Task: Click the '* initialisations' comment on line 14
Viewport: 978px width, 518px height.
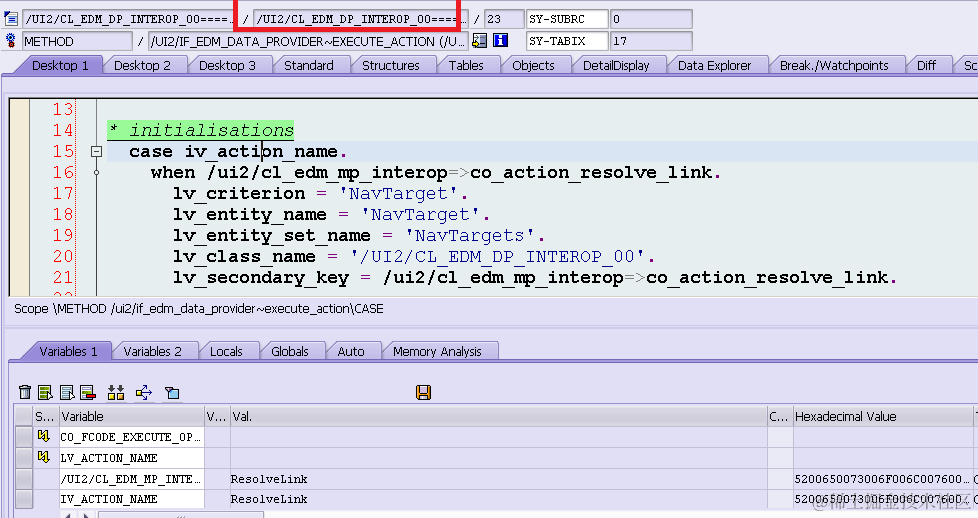Action: click(x=201, y=130)
